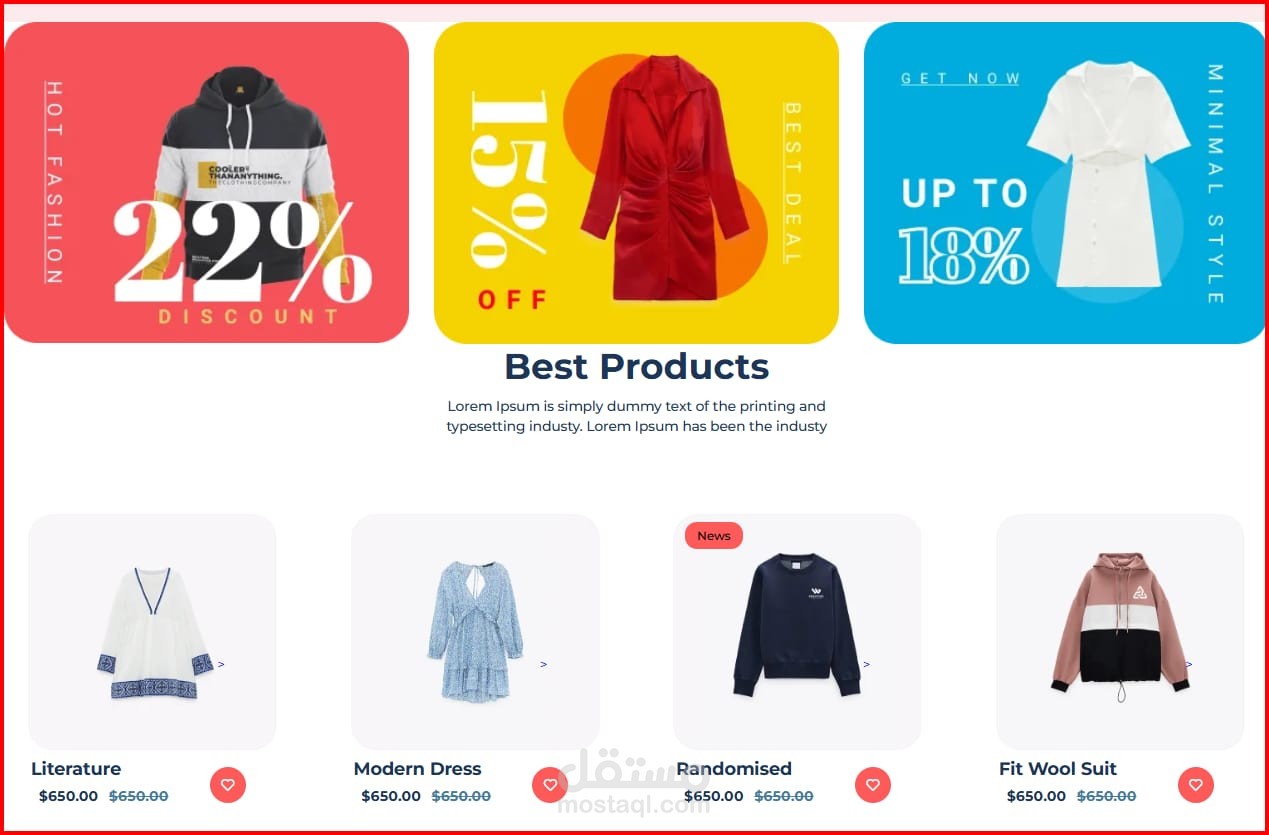Click the heart icon beside Randomised product

pyautogui.click(x=873, y=785)
